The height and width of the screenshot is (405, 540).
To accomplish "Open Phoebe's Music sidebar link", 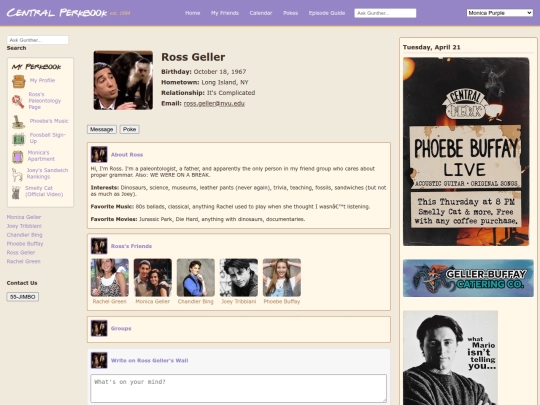I will tap(49, 121).
